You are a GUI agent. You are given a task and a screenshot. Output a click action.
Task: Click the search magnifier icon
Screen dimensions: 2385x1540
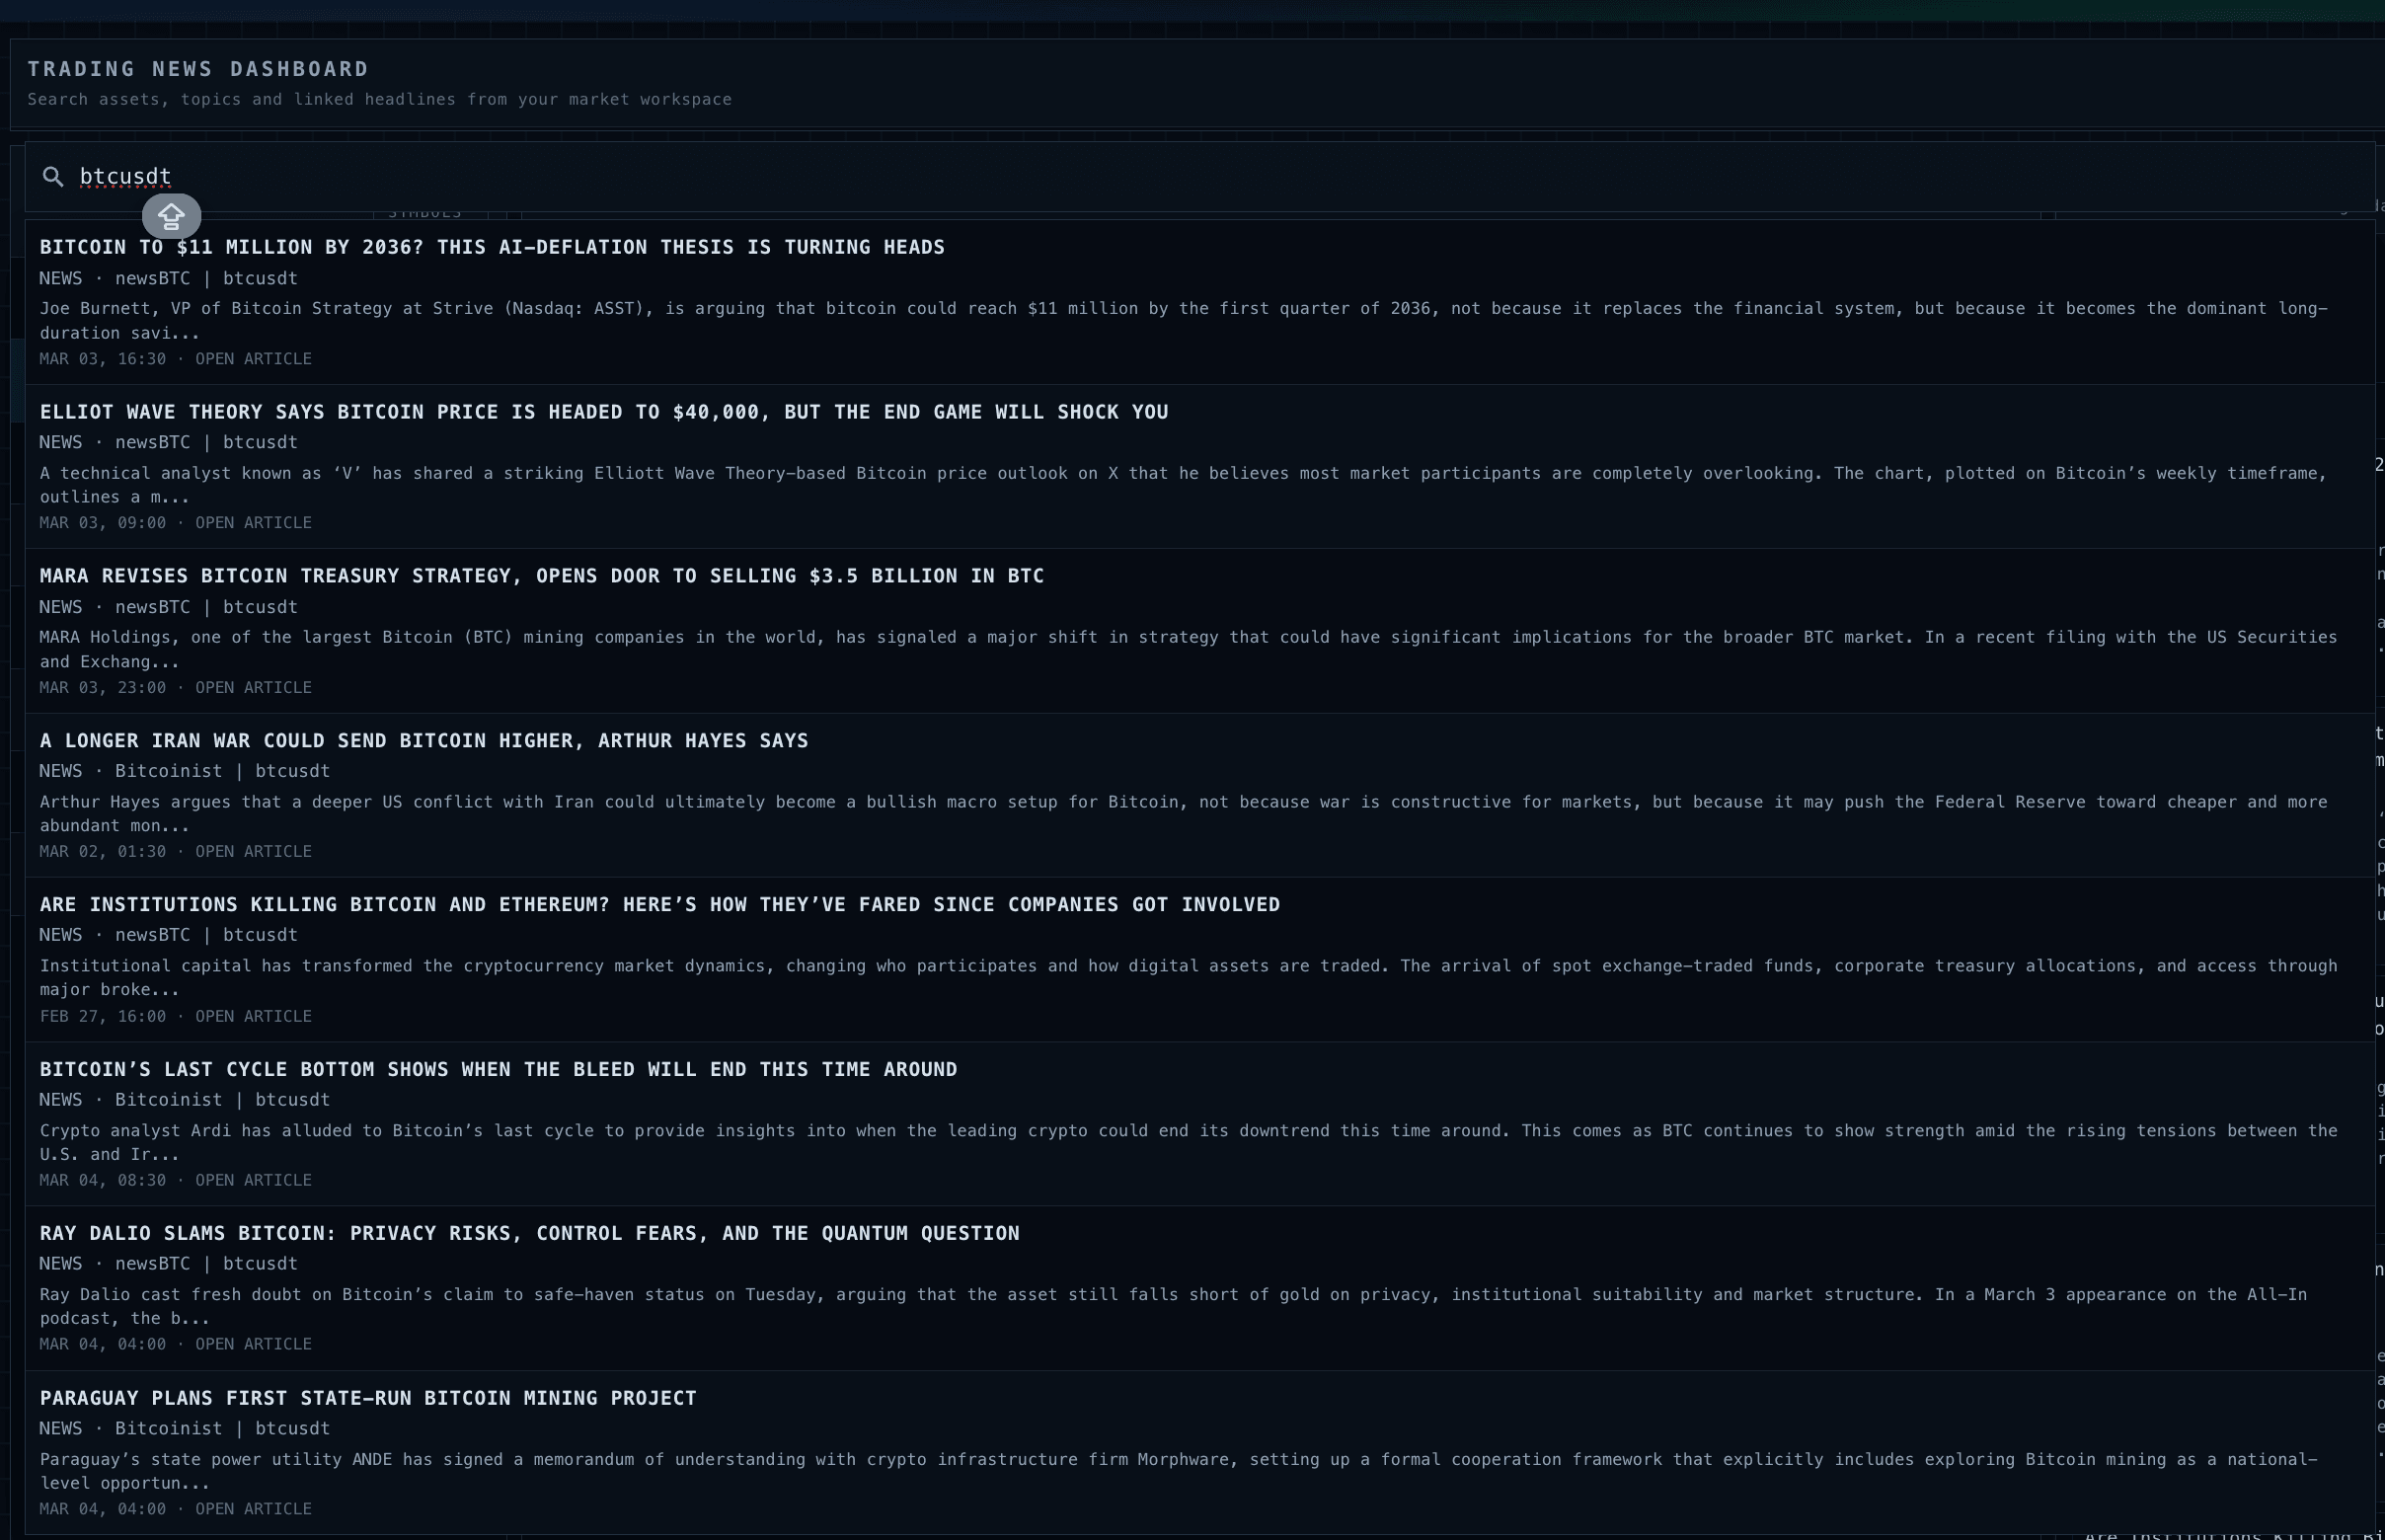53,176
